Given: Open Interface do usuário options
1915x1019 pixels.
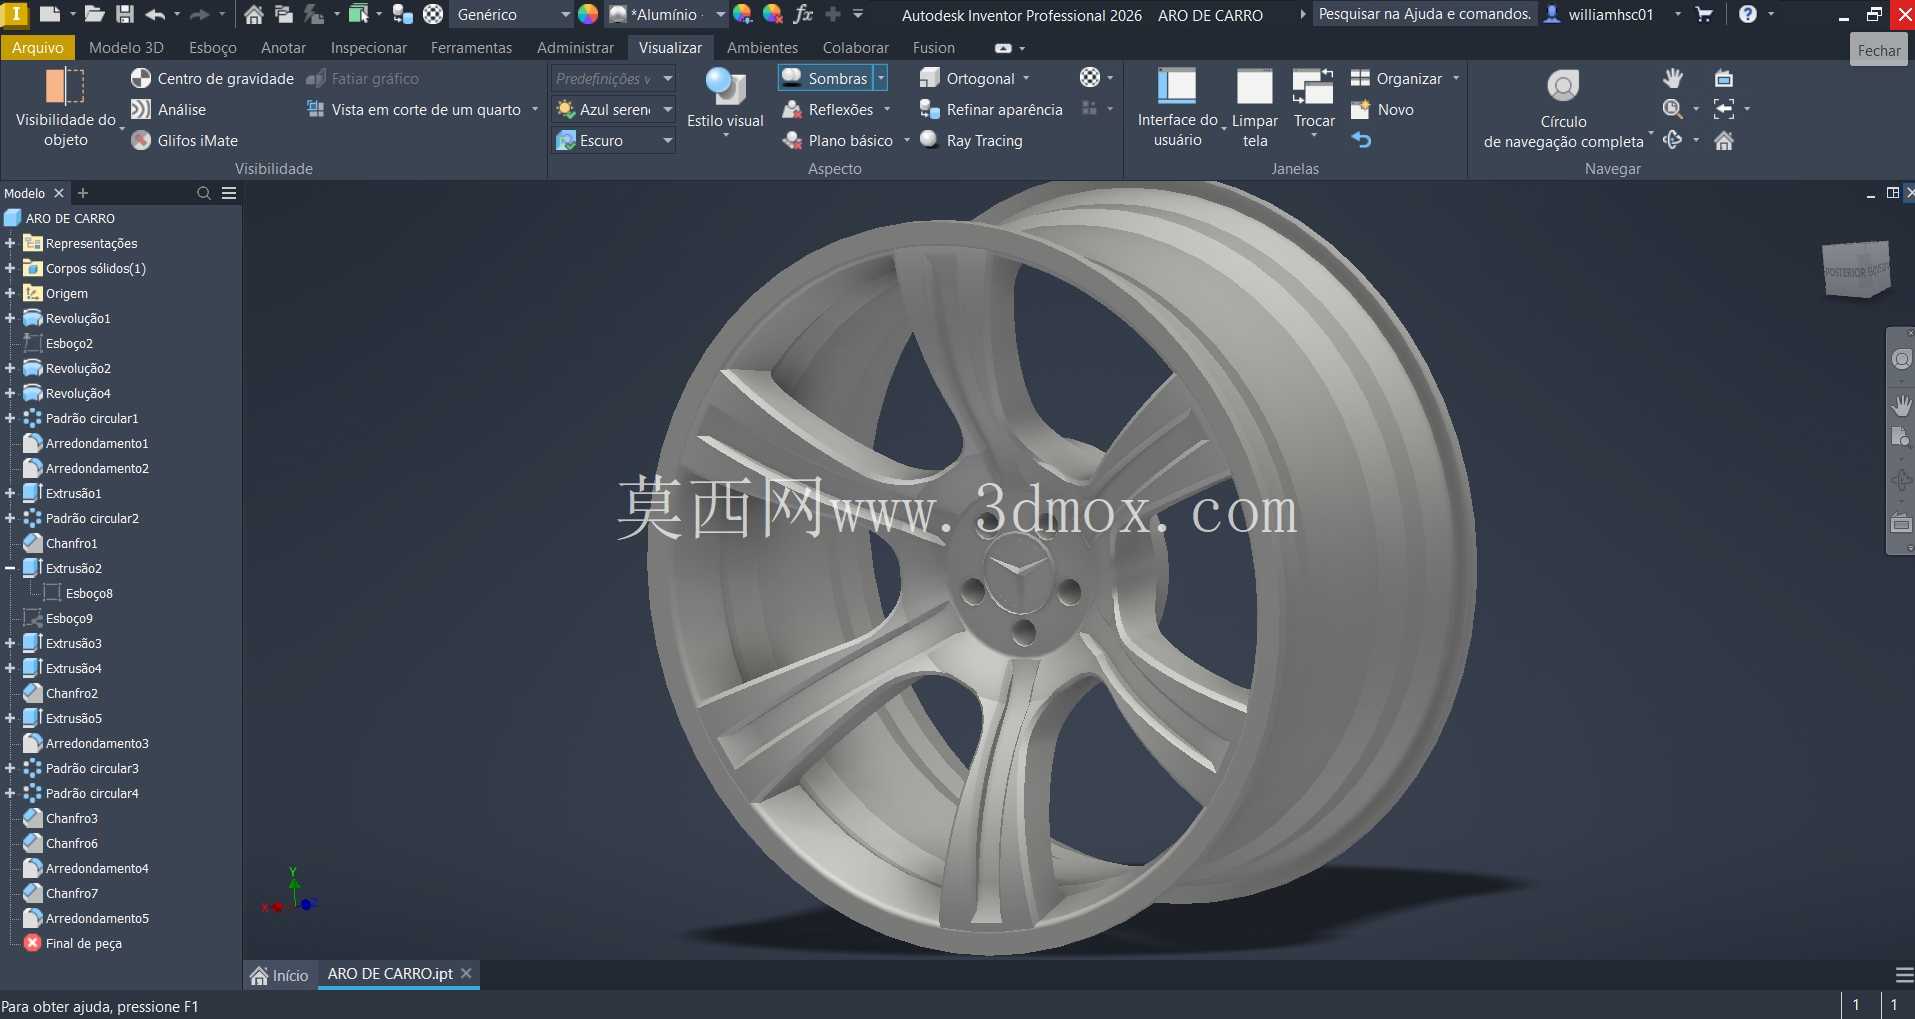Looking at the screenshot, I should 1177,108.
